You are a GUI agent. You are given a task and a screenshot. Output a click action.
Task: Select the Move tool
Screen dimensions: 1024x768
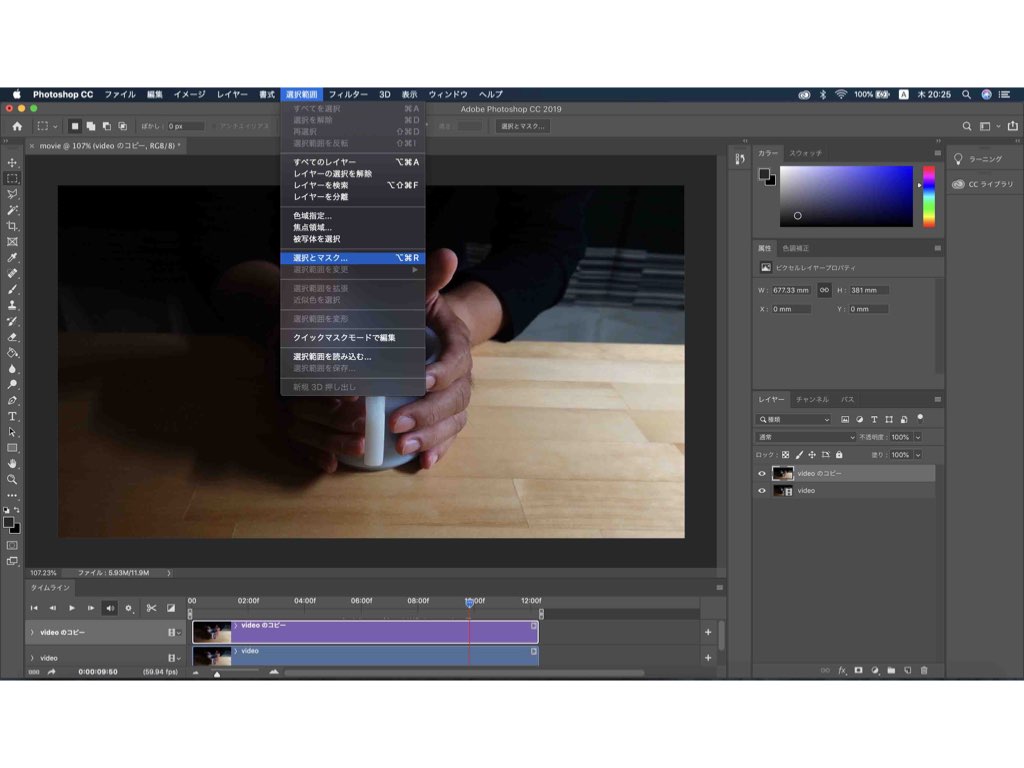[x=12, y=163]
